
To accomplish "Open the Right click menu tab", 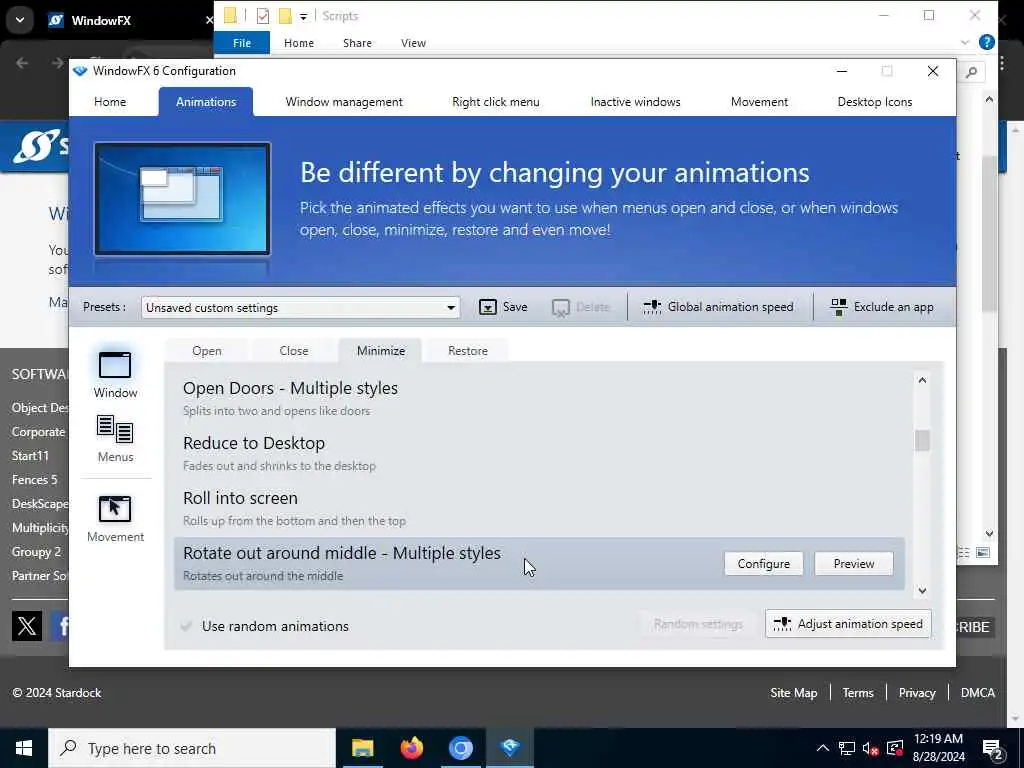I will (x=496, y=102).
